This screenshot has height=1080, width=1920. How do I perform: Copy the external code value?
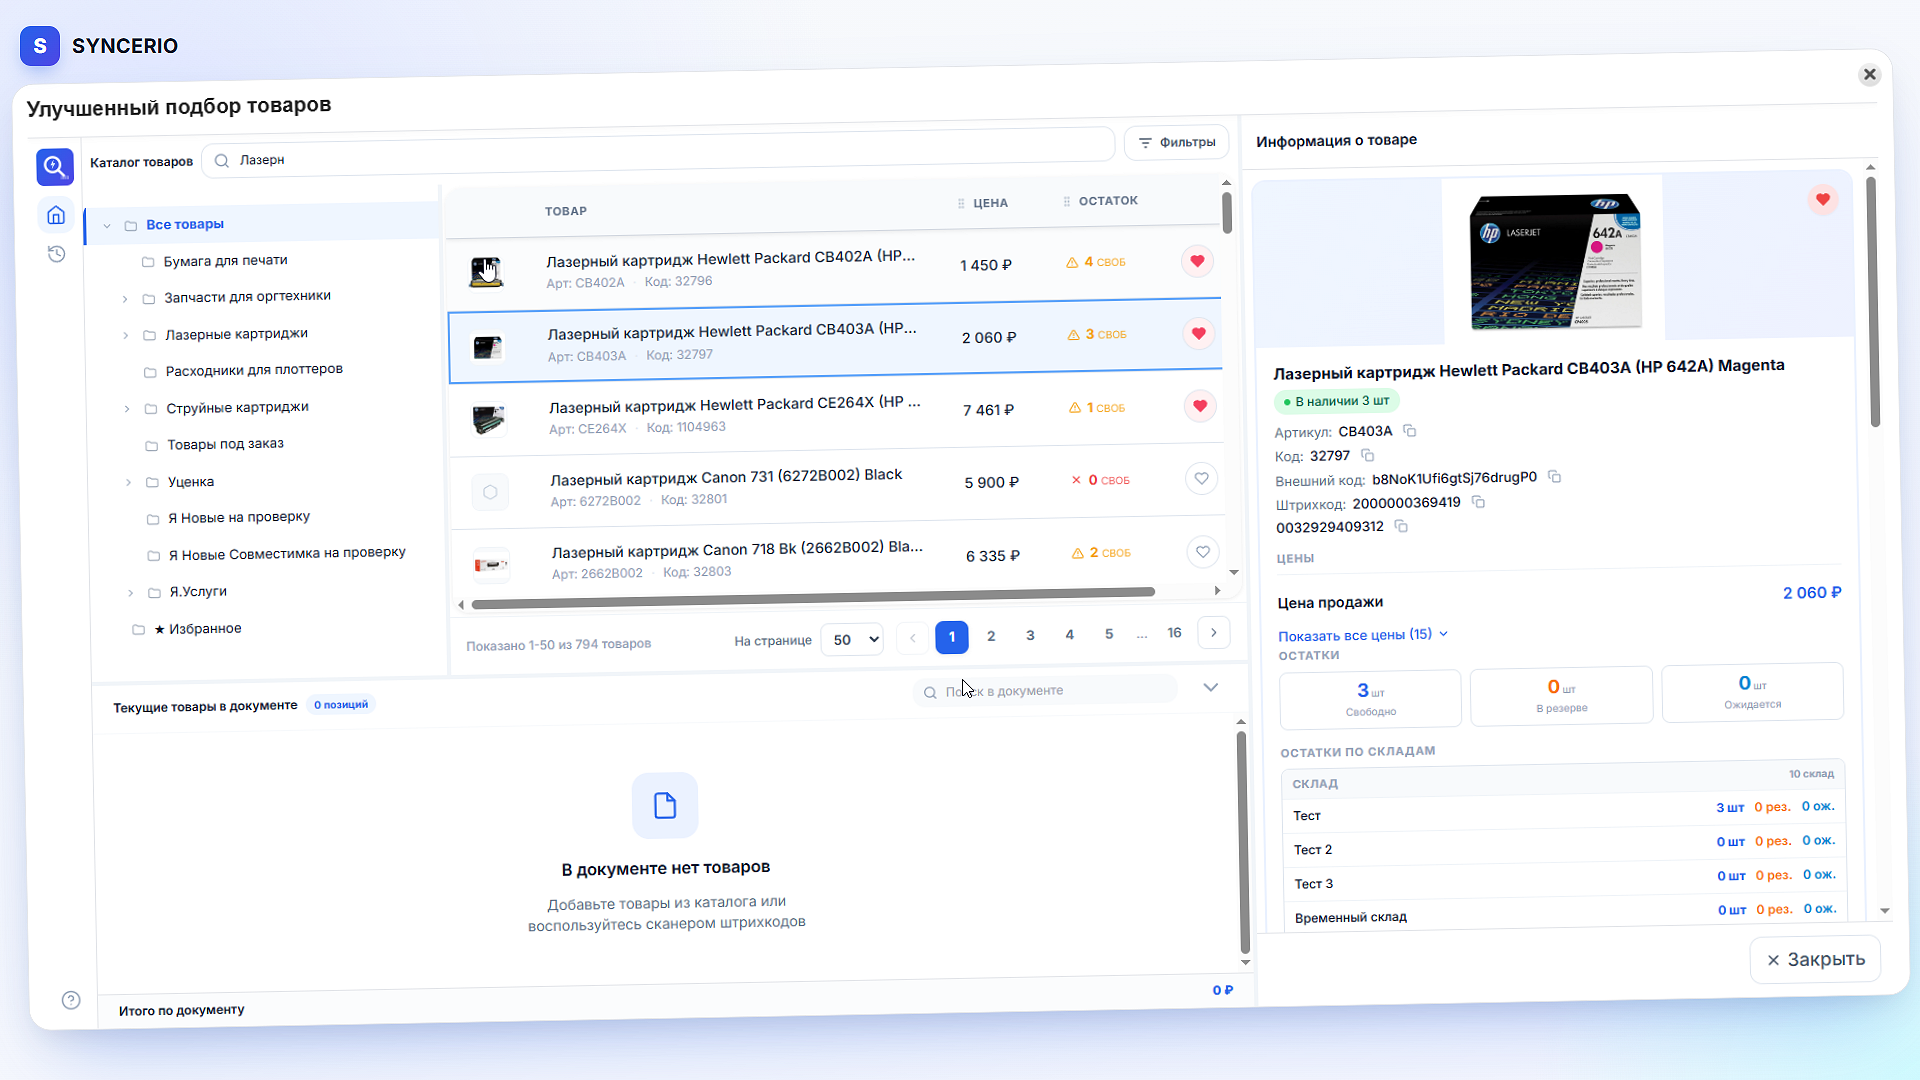tap(1555, 477)
